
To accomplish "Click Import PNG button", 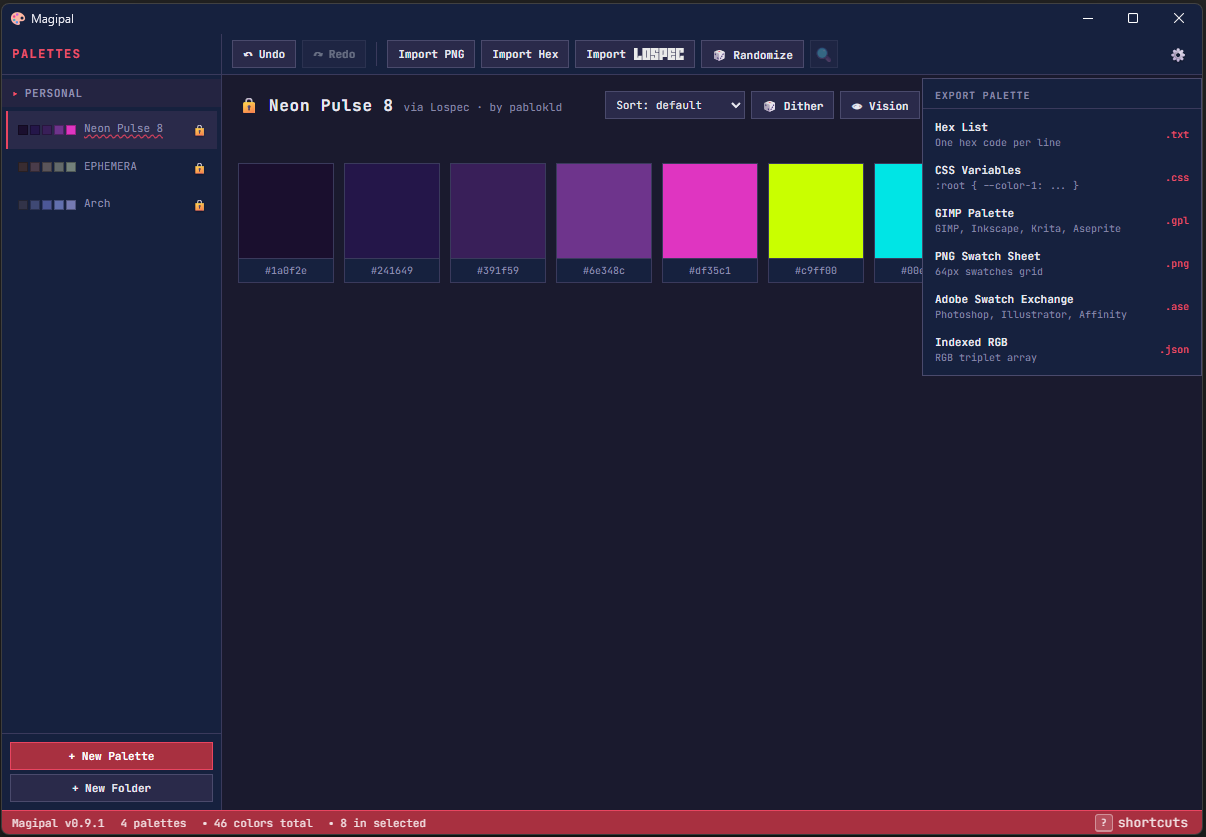I will click(431, 54).
